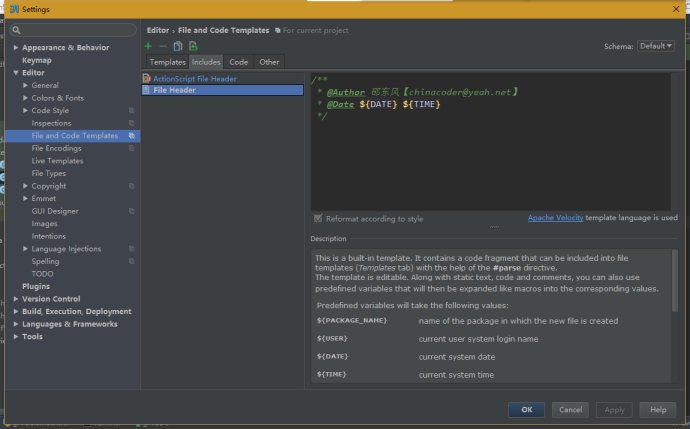Screen dimensions: 690x429
Task: Expand Language Injections node arrow
Action: pyautogui.click(x=25, y=249)
